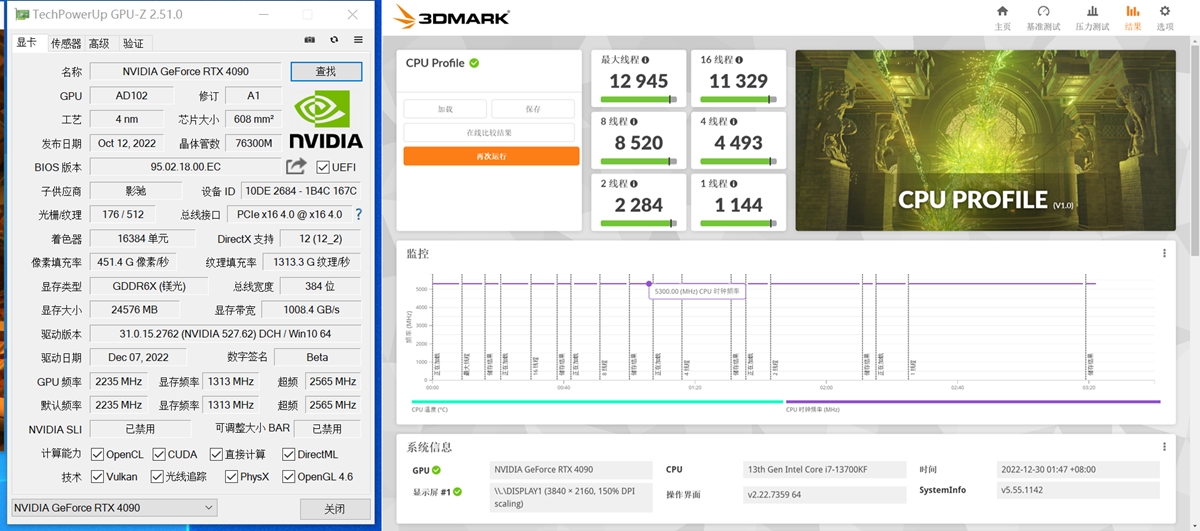Click green check next to GPU label

coord(436,470)
